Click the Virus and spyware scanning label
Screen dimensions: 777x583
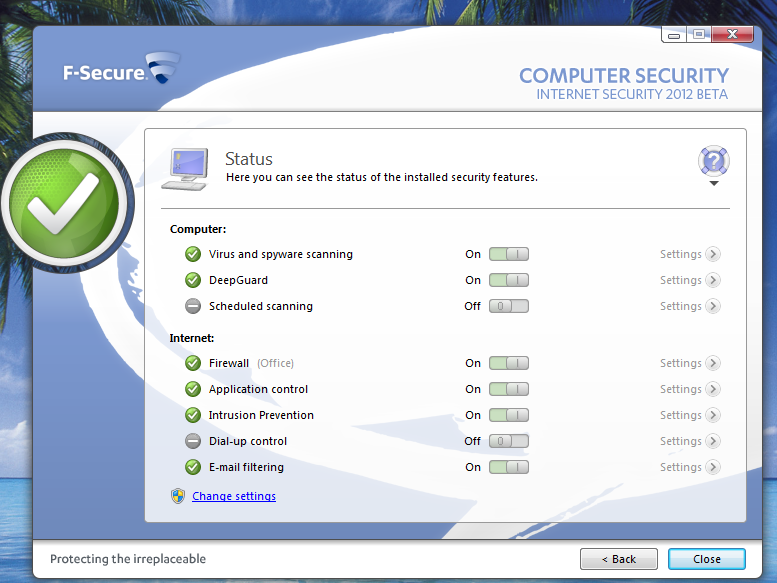point(281,254)
